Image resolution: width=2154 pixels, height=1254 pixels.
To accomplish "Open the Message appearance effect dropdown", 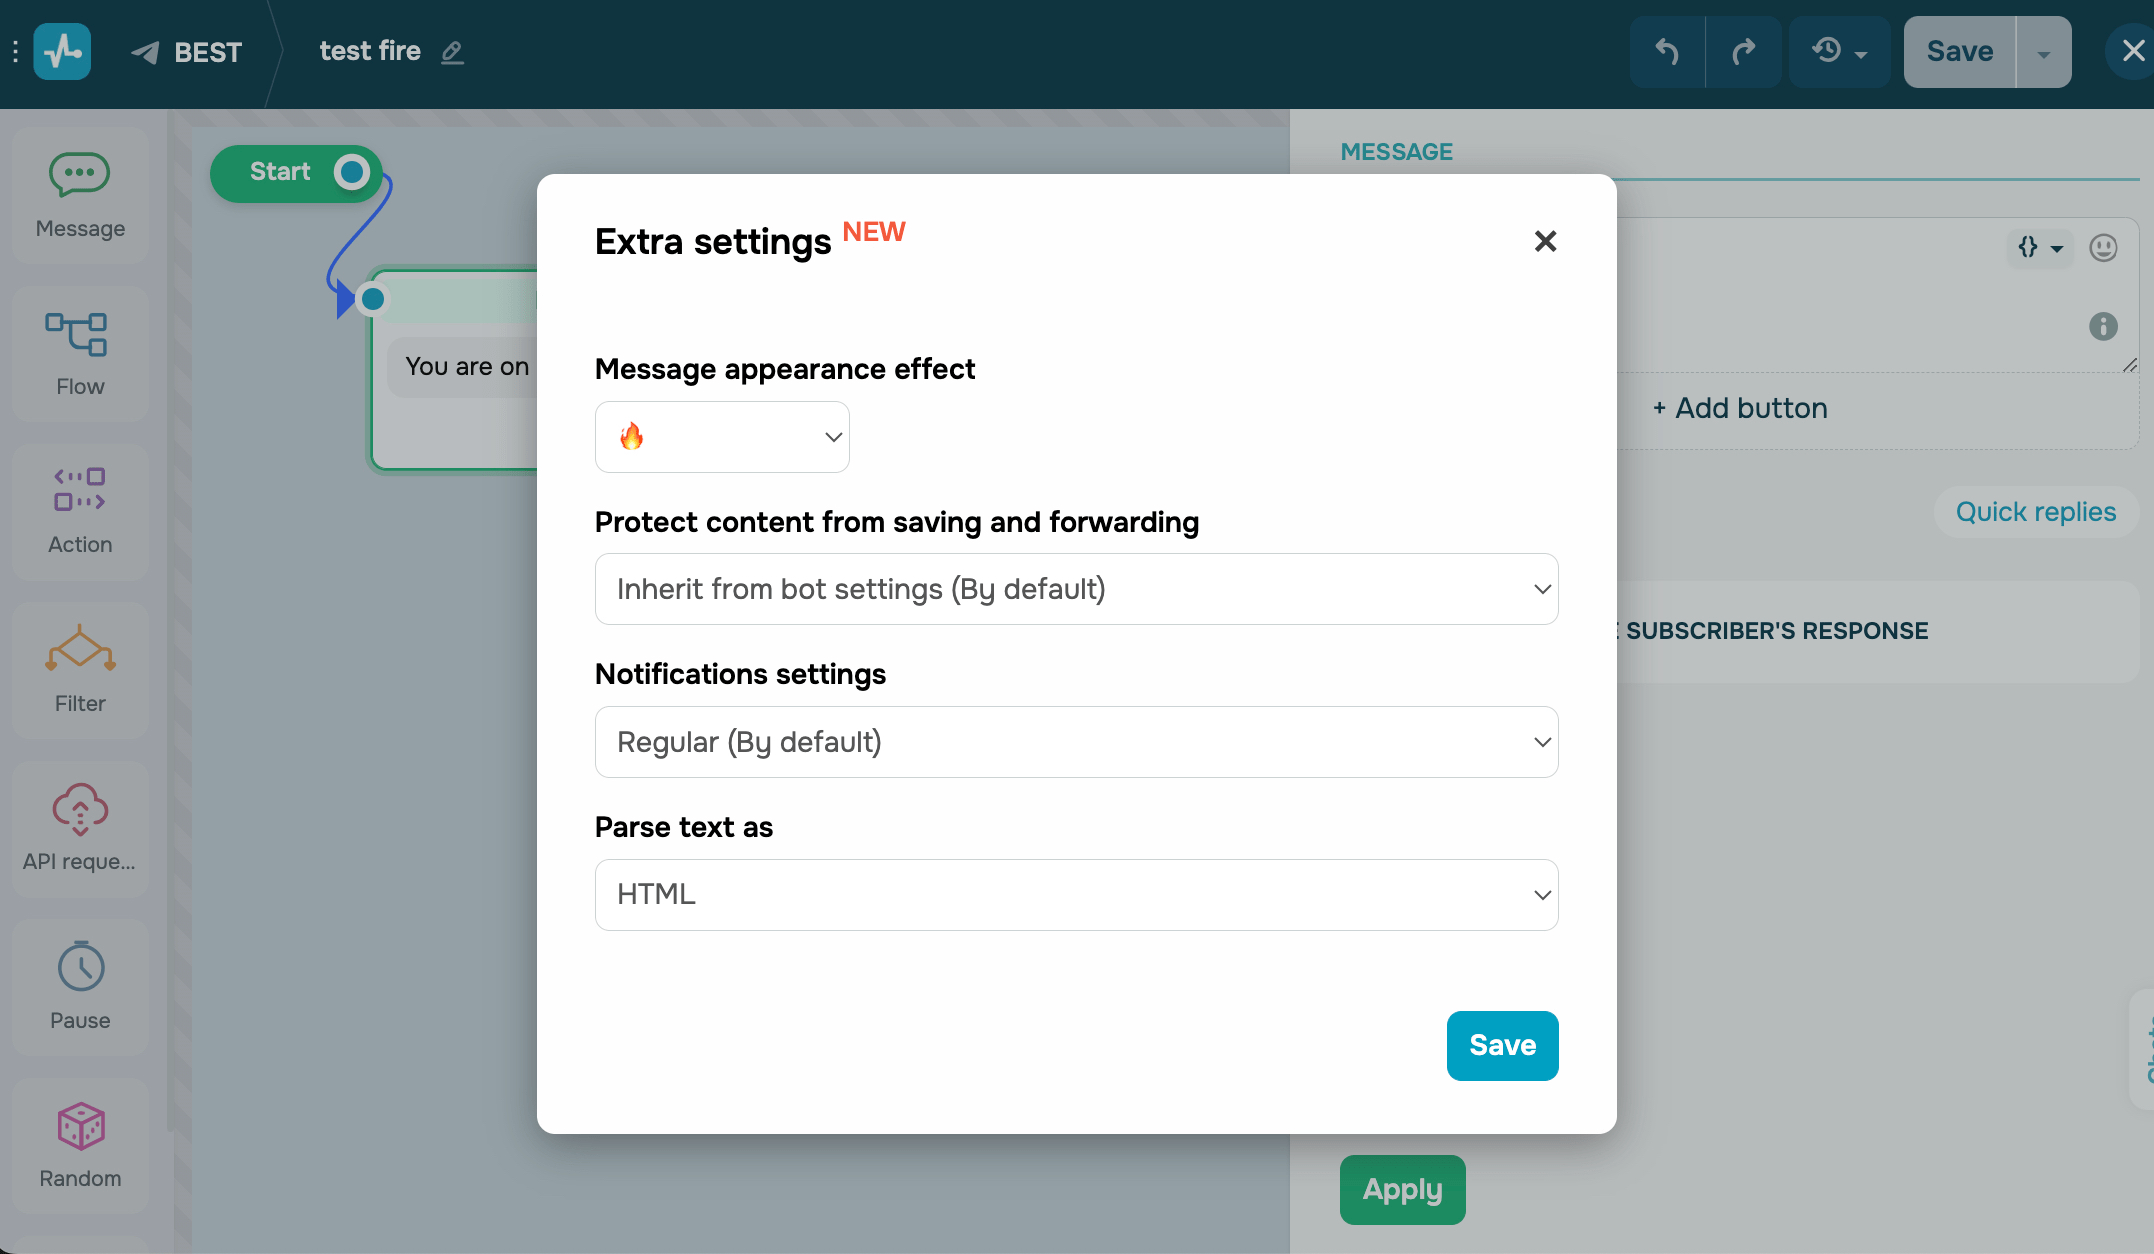I will [722, 437].
